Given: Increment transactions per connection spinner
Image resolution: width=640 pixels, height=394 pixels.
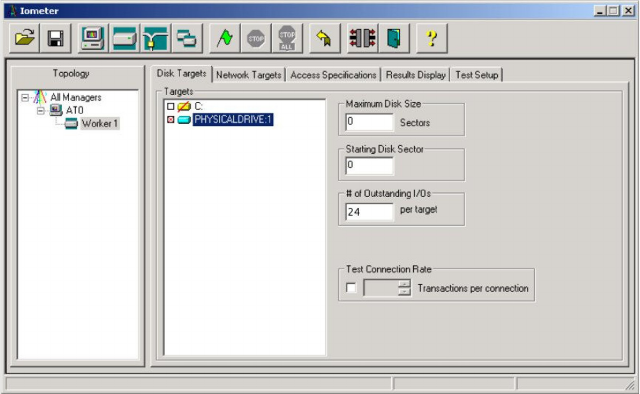Looking at the screenshot, I should (x=404, y=283).
